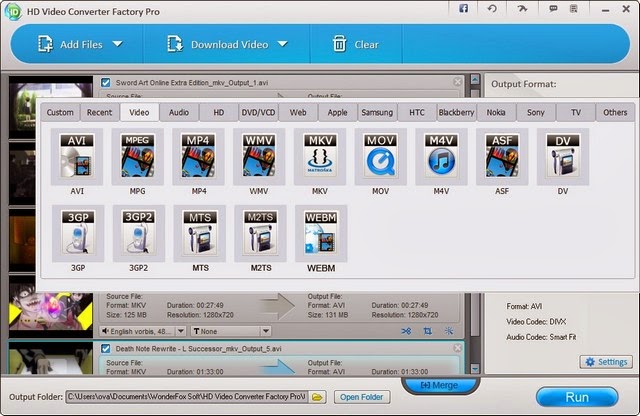Select WMV as output format
This screenshot has width=640, height=416.
coord(259,157)
